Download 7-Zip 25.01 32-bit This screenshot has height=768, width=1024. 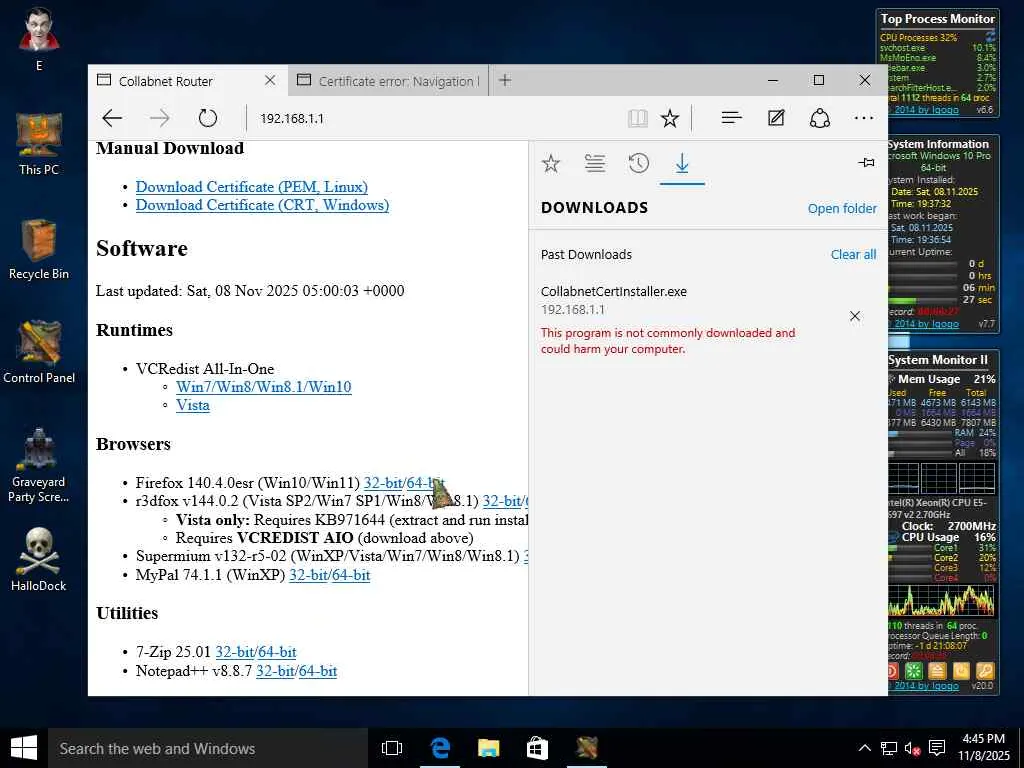click(234, 652)
